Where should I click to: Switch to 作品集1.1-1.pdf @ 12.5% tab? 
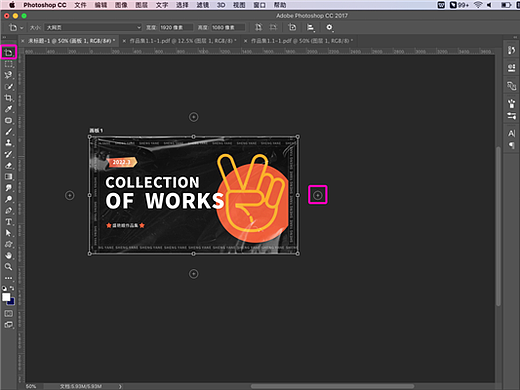pos(183,41)
